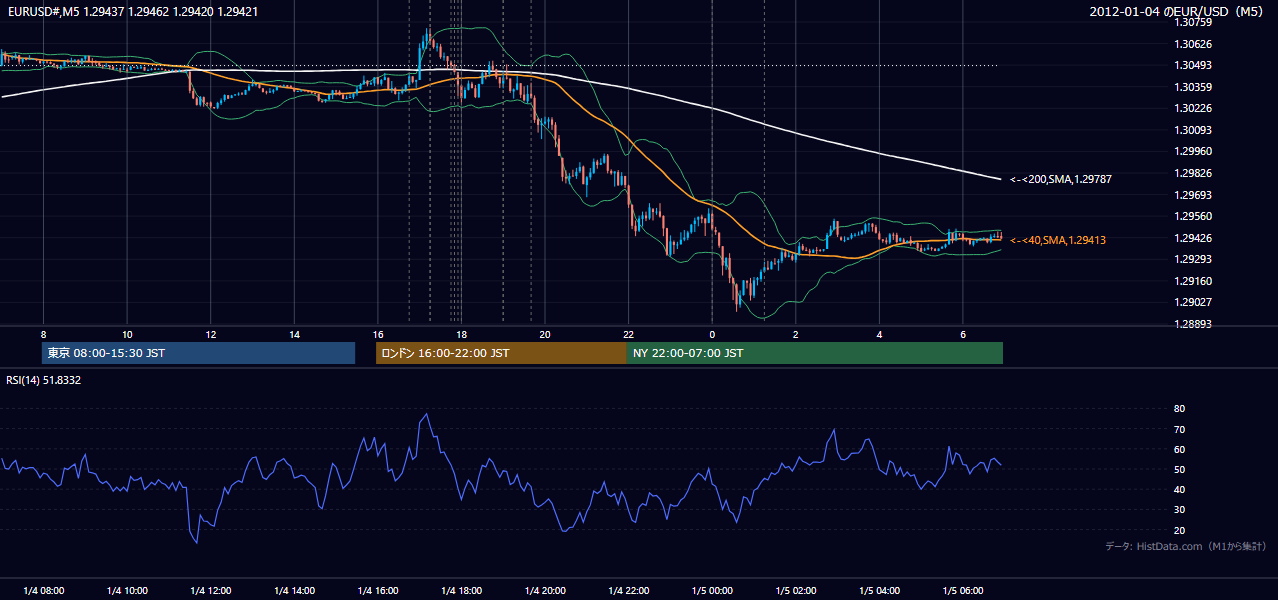Click hour marker 2 under the price chart
Viewport: 1278px width, 600px height.
pyautogui.click(x=795, y=334)
